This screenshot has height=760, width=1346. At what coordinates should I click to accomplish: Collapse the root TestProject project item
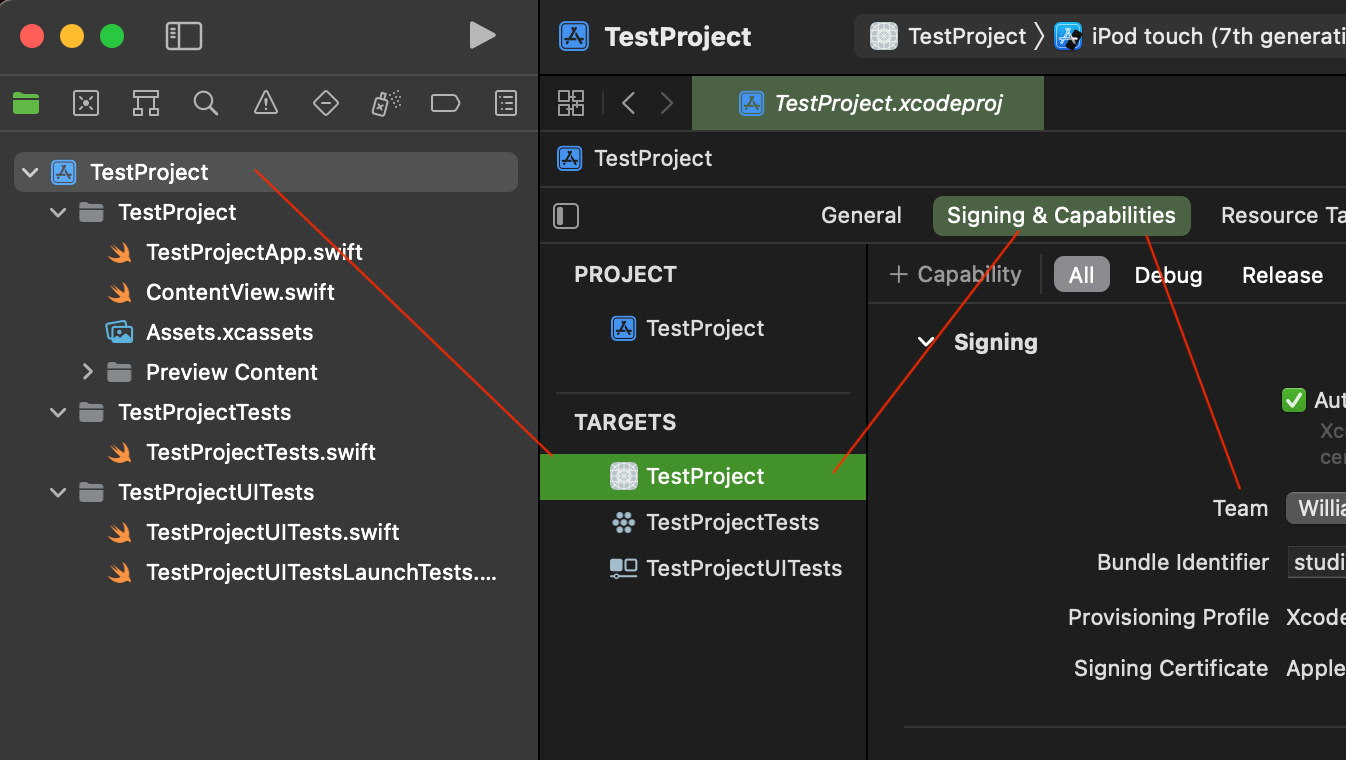(x=30, y=172)
